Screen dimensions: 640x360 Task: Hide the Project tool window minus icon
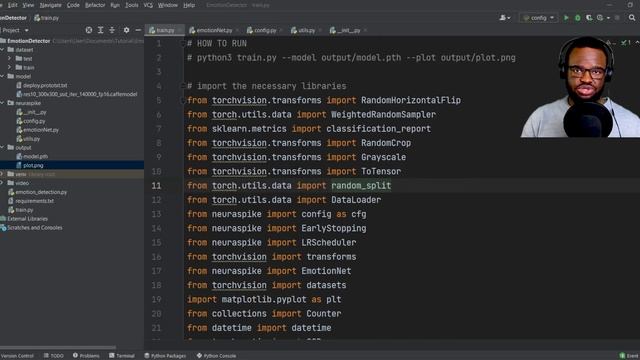click(x=138, y=30)
